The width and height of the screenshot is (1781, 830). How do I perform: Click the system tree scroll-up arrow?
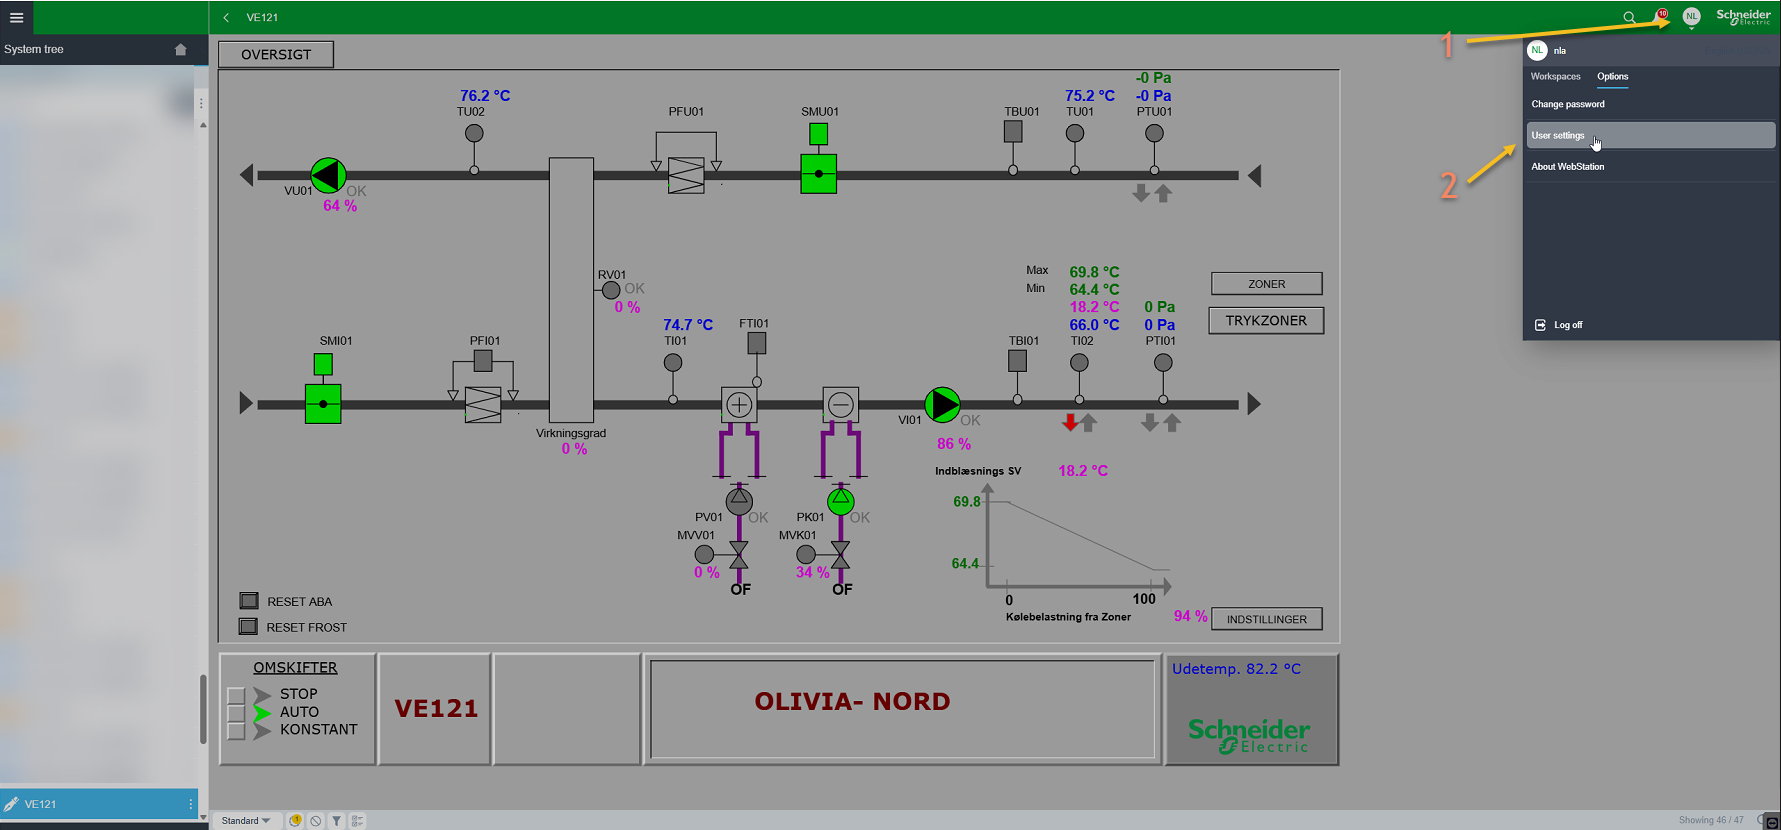[203, 125]
